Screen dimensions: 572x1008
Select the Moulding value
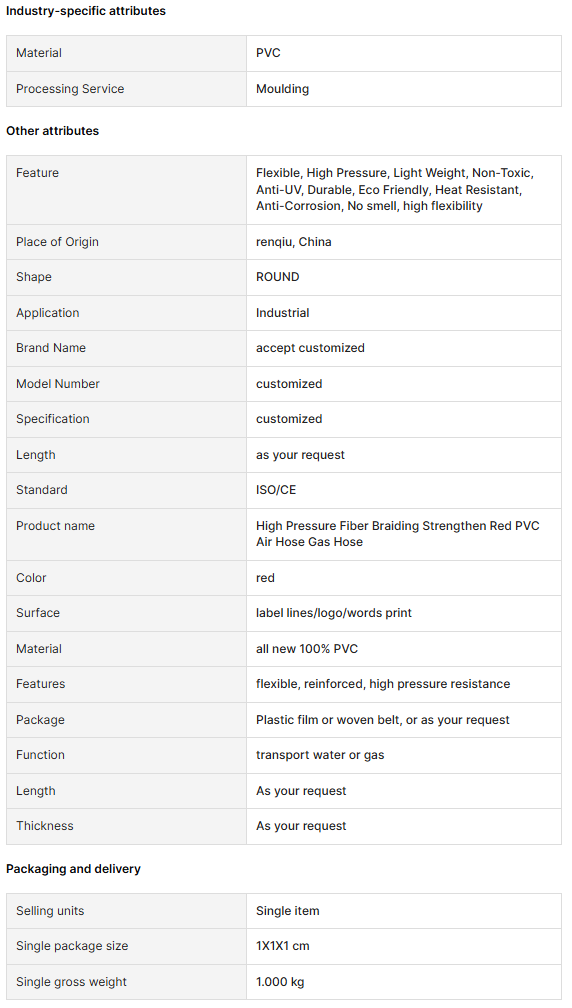(282, 89)
